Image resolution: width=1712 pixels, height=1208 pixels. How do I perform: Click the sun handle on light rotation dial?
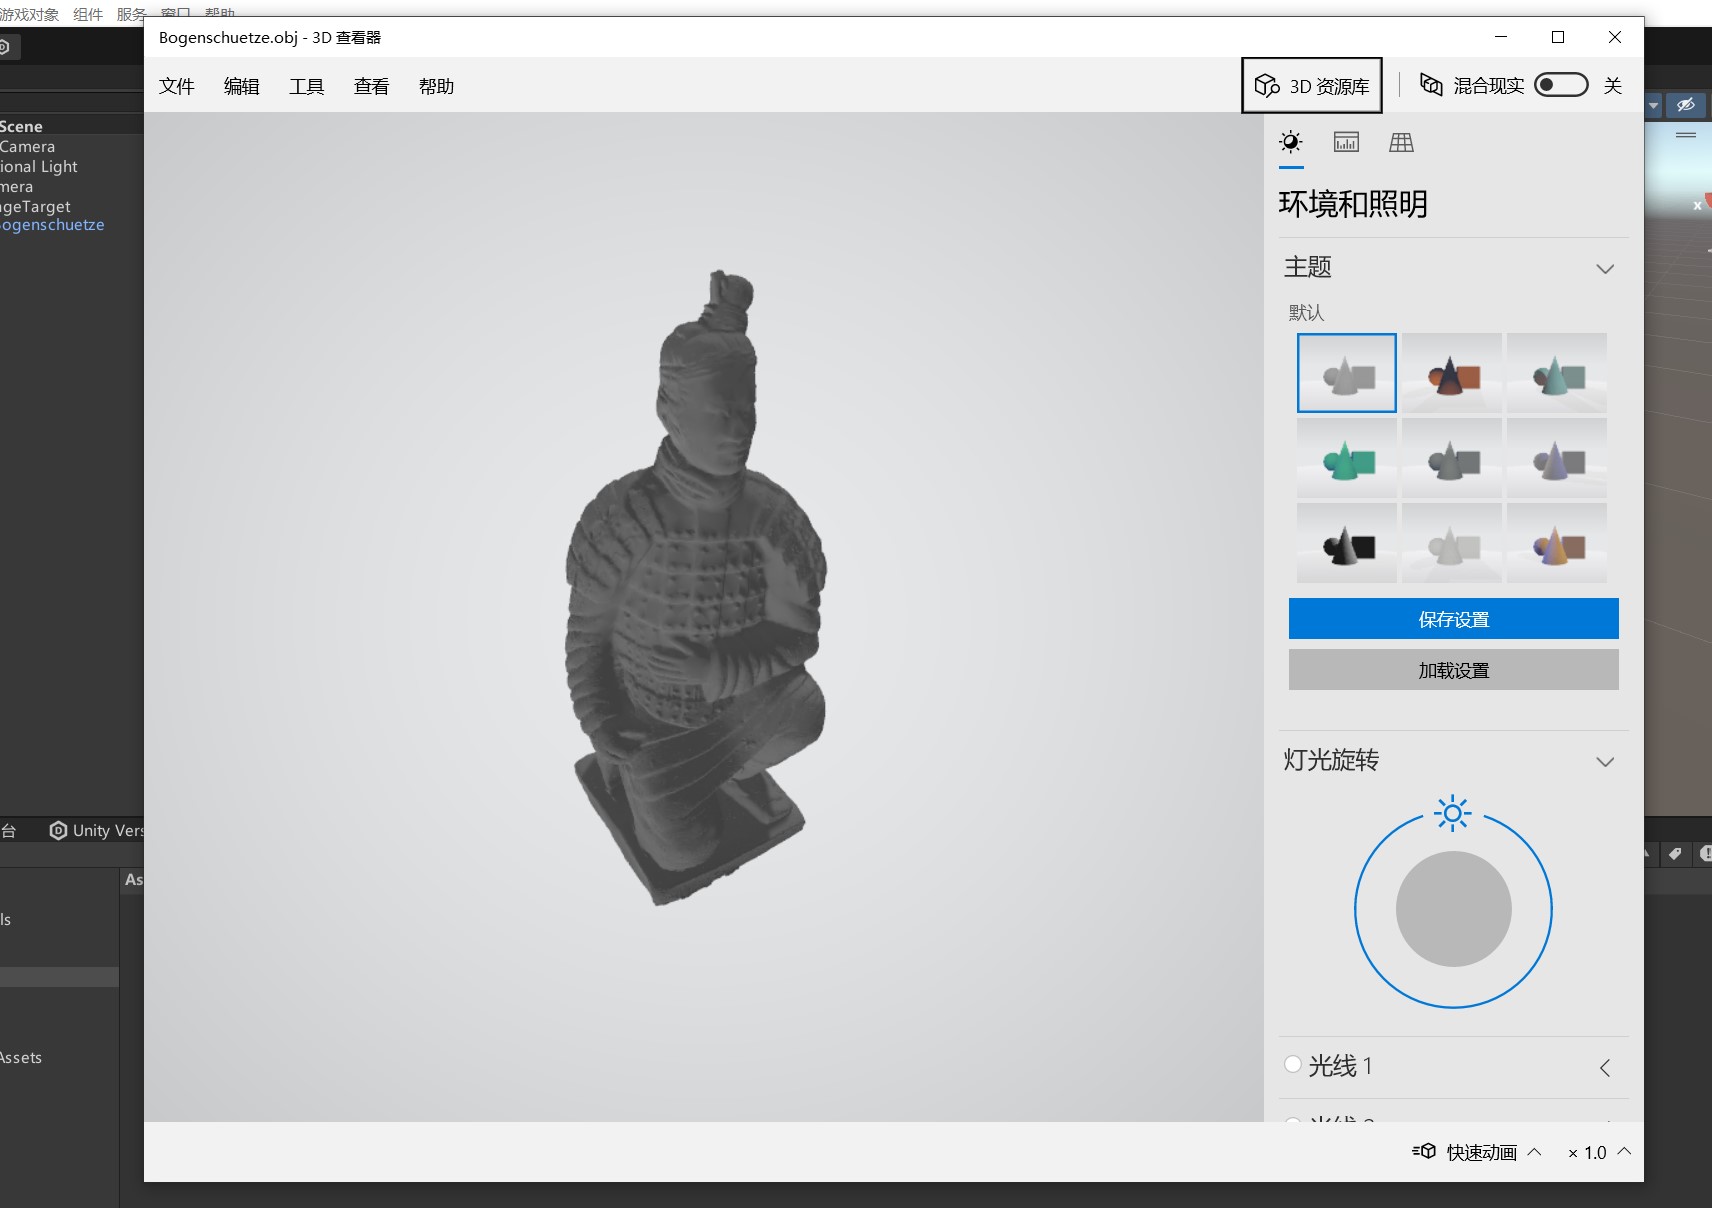tap(1452, 813)
